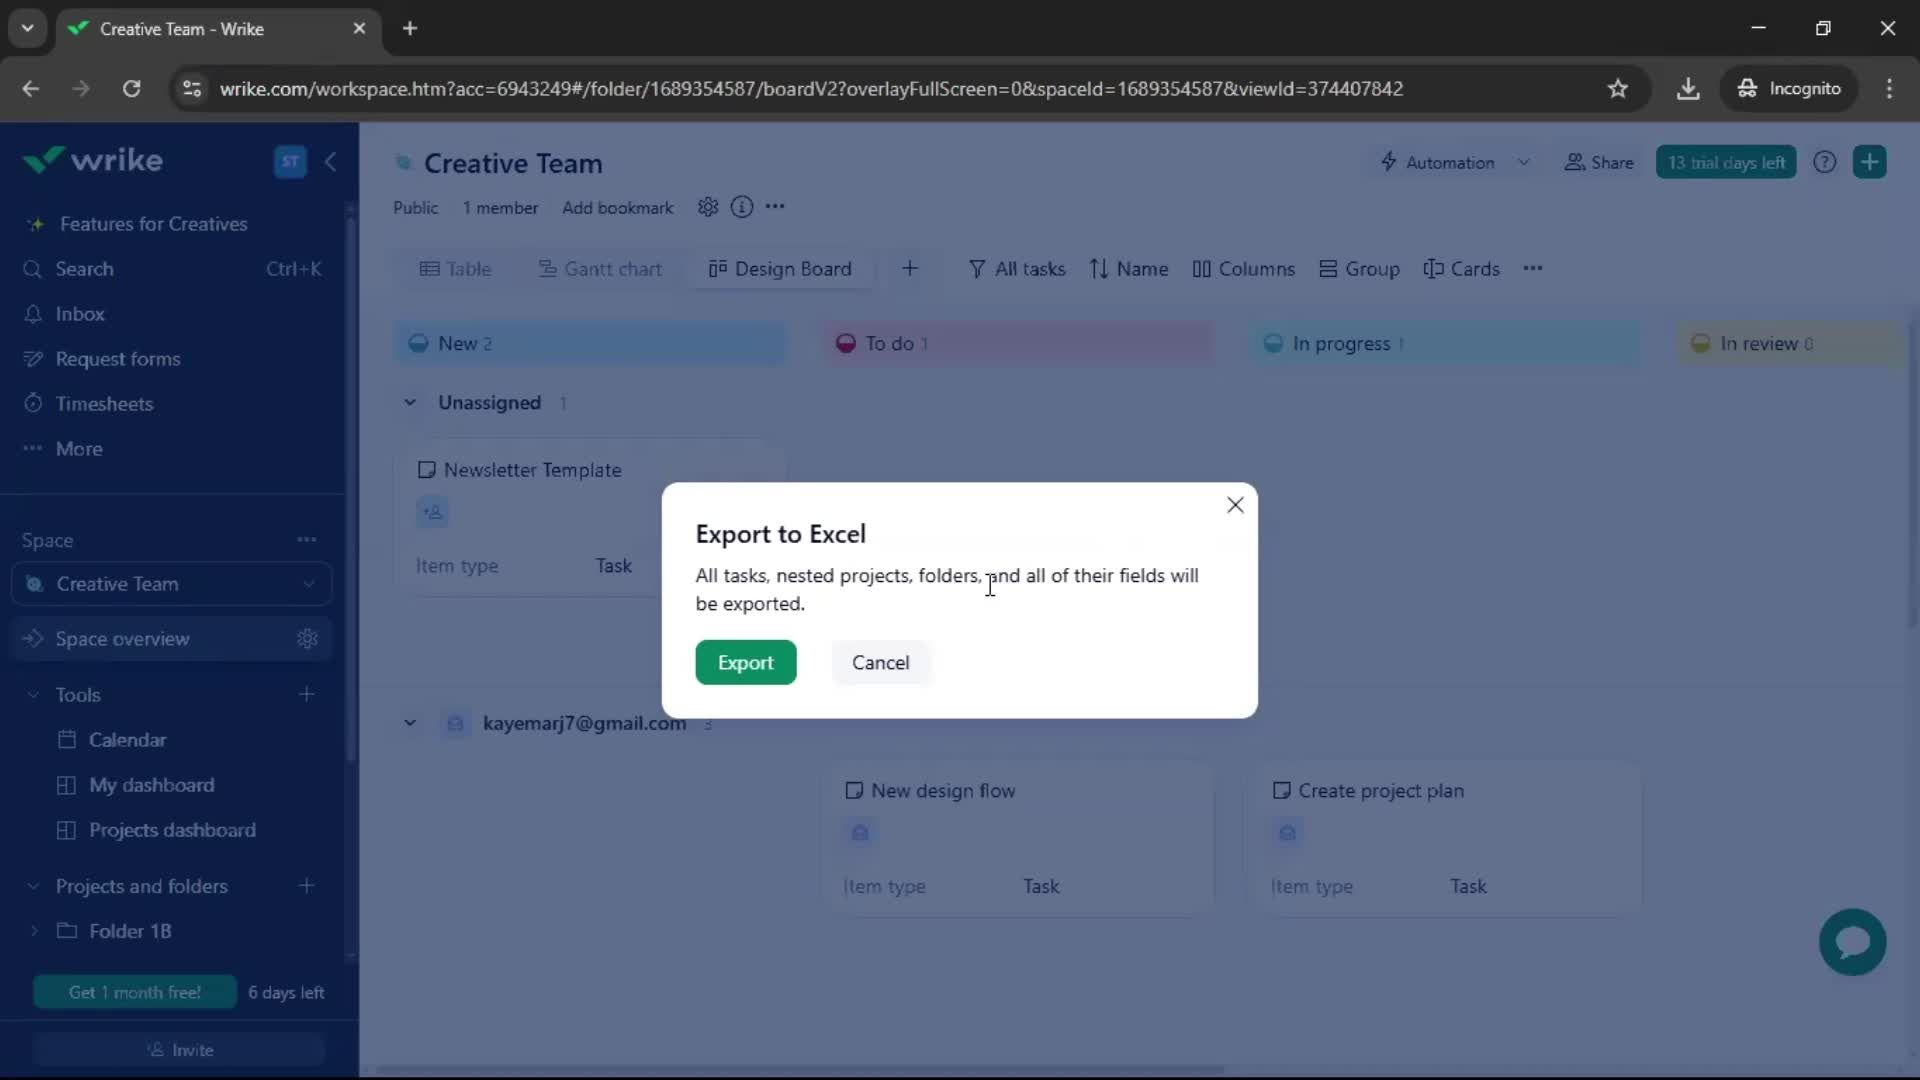Click Add bookmark

coord(617,208)
